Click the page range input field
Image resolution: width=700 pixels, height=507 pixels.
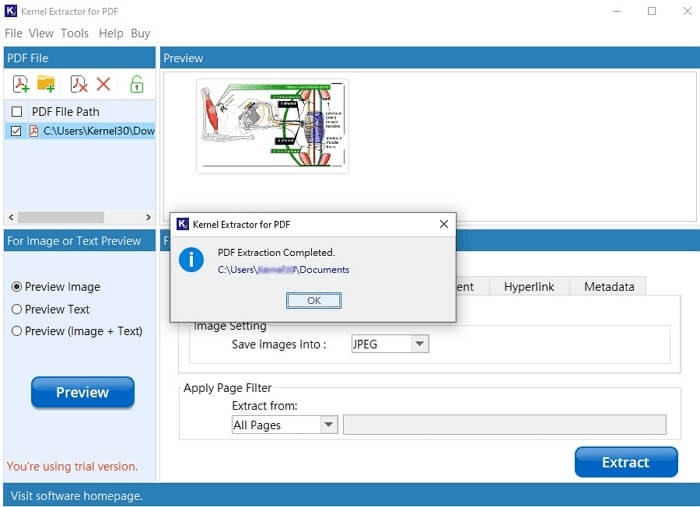click(504, 424)
